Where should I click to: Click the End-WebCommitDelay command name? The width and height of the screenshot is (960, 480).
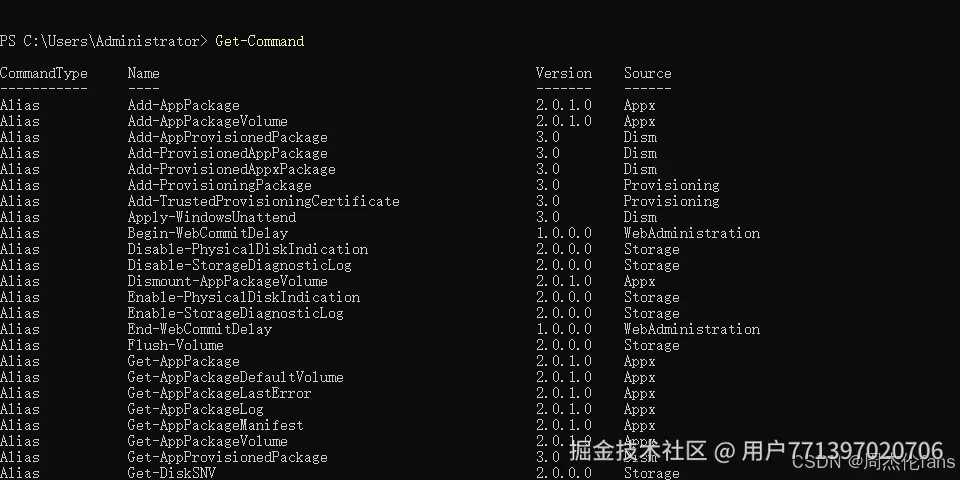click(200, 329)
